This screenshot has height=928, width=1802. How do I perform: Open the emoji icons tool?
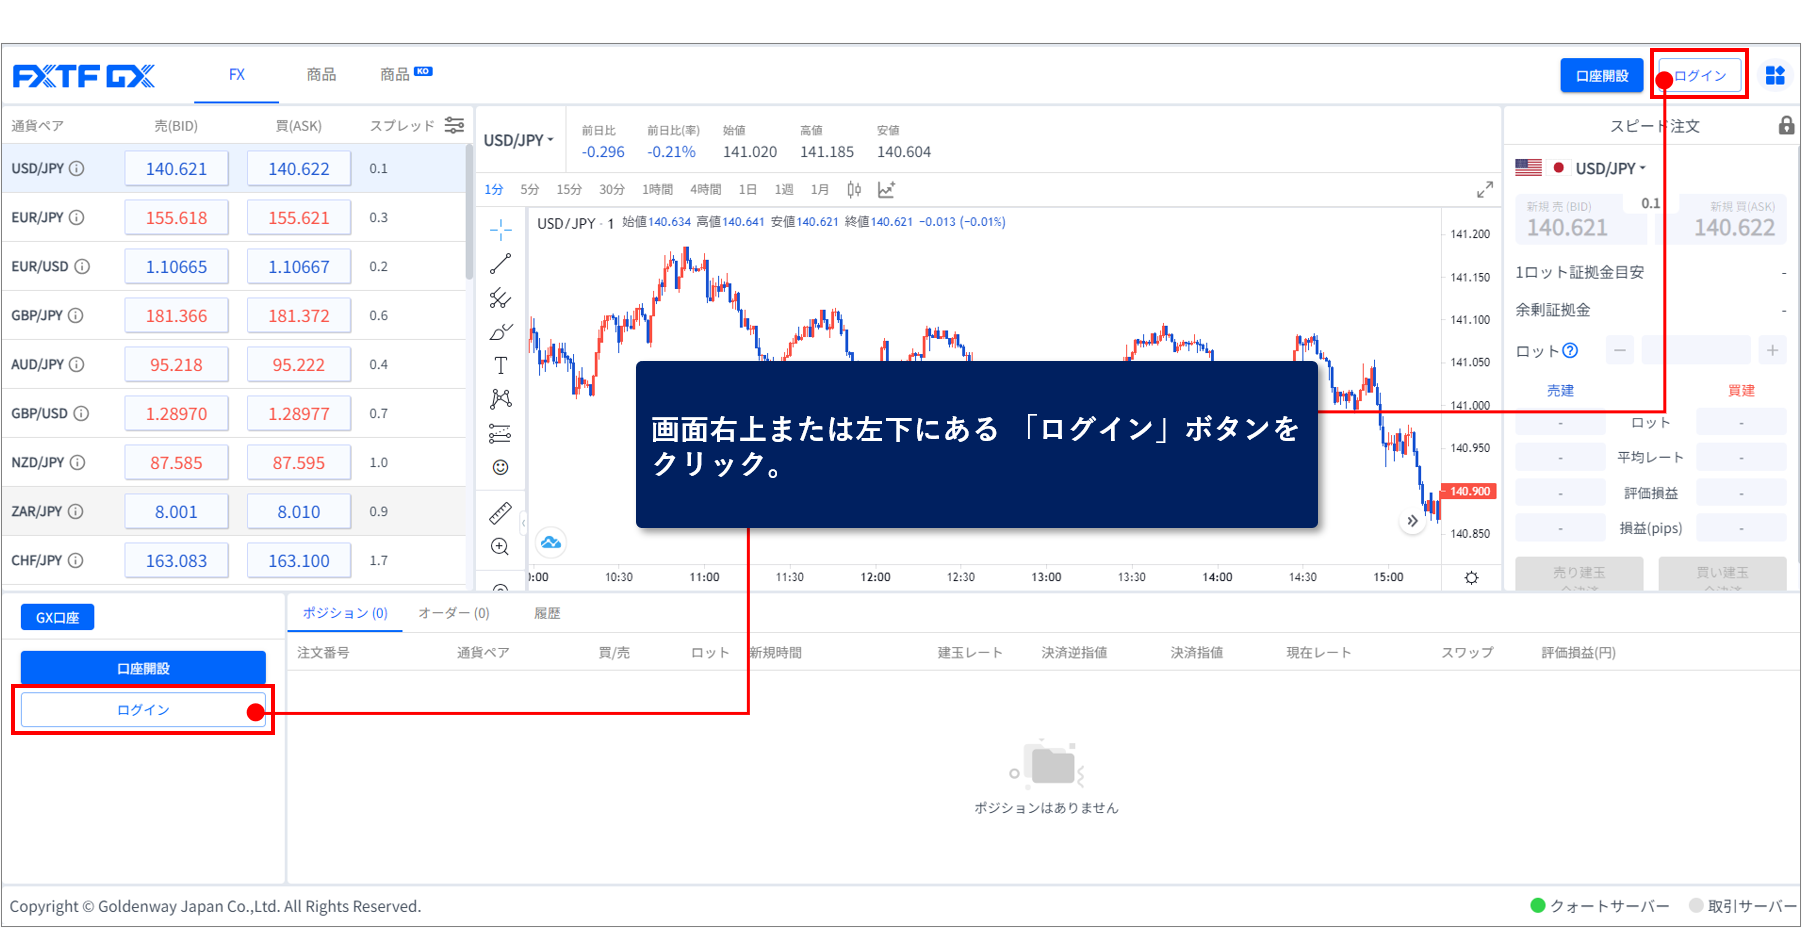[501, 467]
